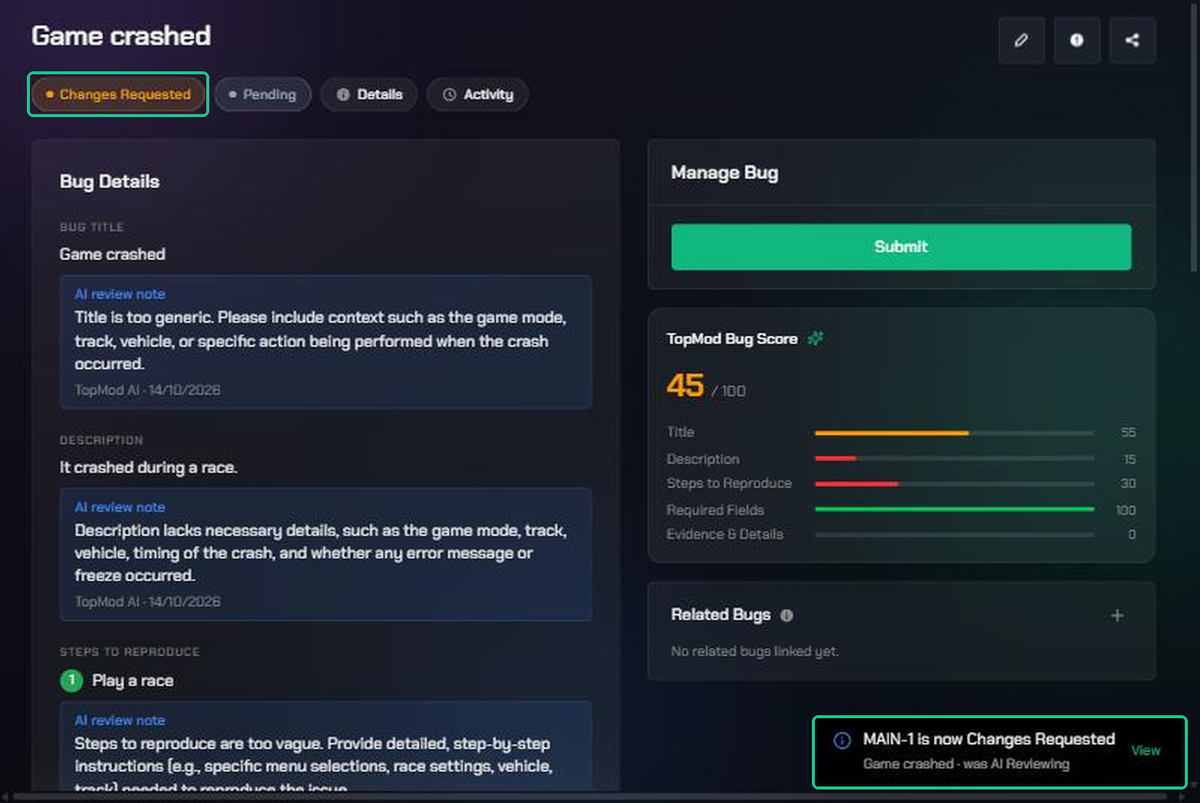Click the step 1 green number badge
Image resolution: width=1200 pixels, height=803 pixels.
tap(71, 681)
